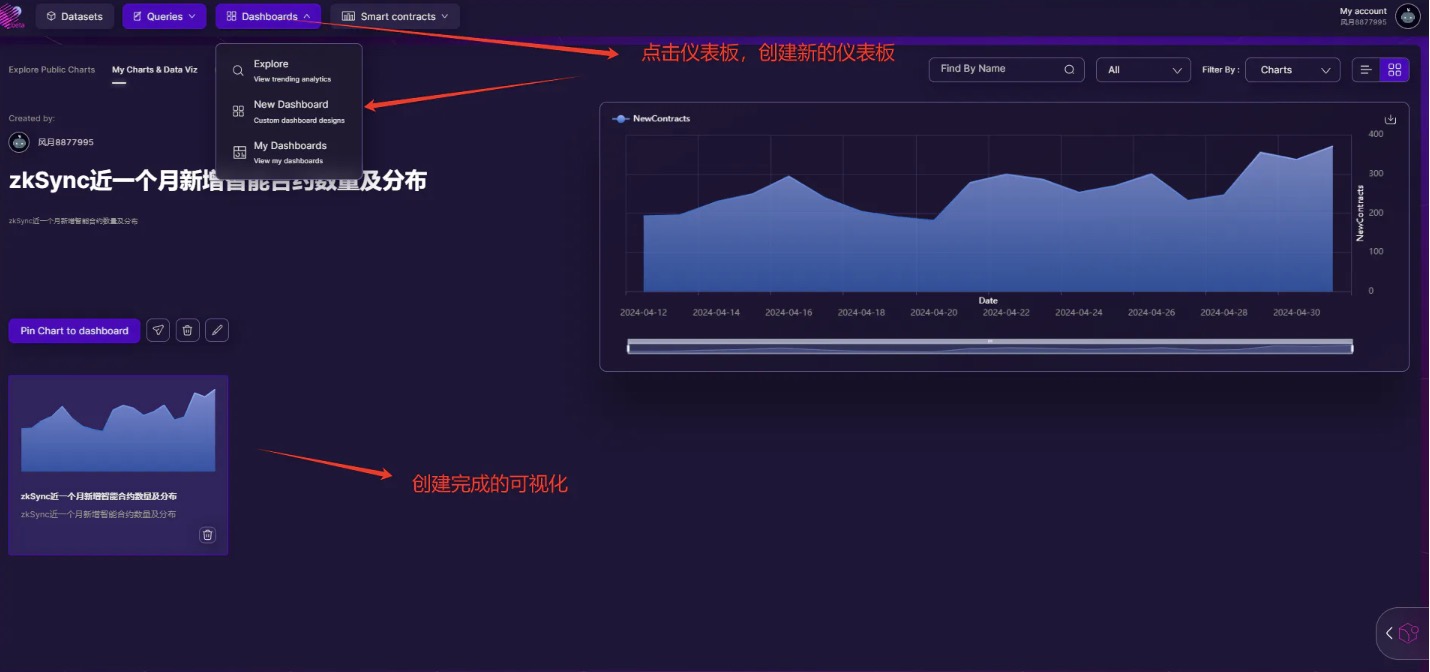Click the trash icon beside Pin Chart button
Viewport: 1430px width, 672px height.
click(187, 330)
